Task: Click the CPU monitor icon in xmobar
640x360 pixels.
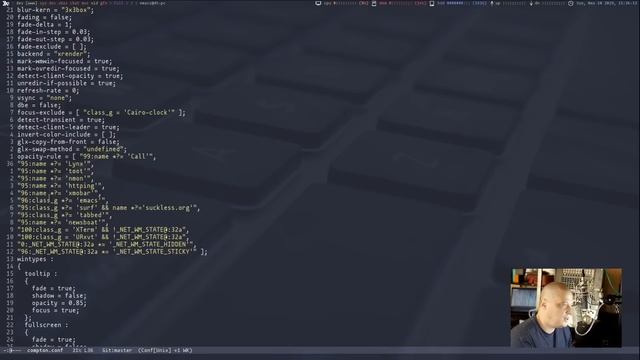Action: click(318, 3)
